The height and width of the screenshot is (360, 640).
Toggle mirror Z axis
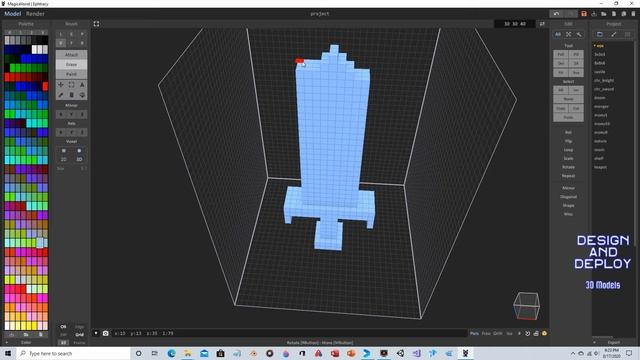click(82, 115)
